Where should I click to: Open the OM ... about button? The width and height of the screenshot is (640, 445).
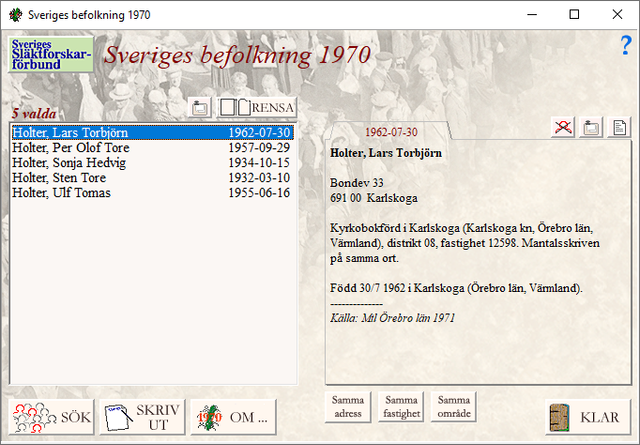[233, 417]
